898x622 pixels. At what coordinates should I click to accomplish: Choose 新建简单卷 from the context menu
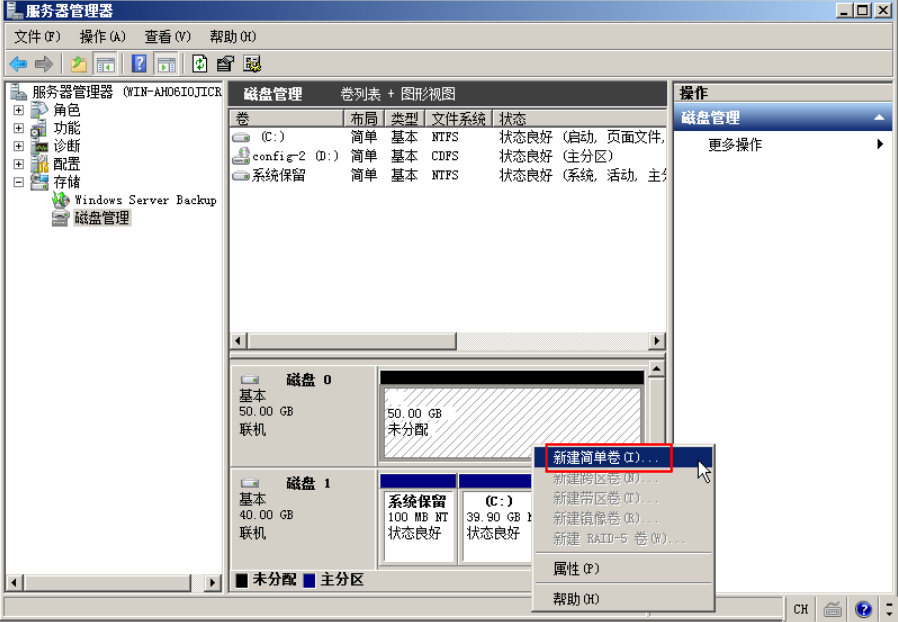coord(605,458)
